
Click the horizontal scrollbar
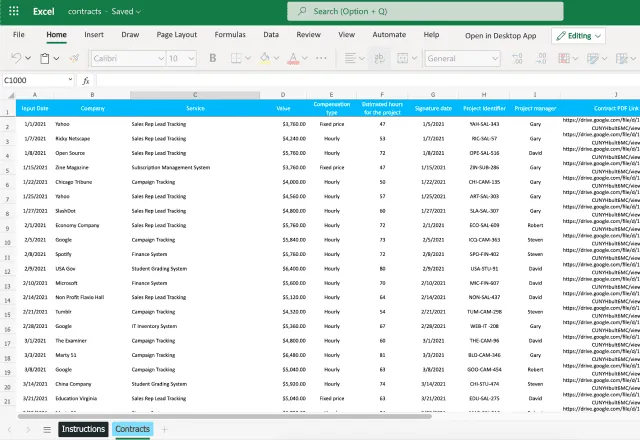pyautogui.click(x=224, y=416)
